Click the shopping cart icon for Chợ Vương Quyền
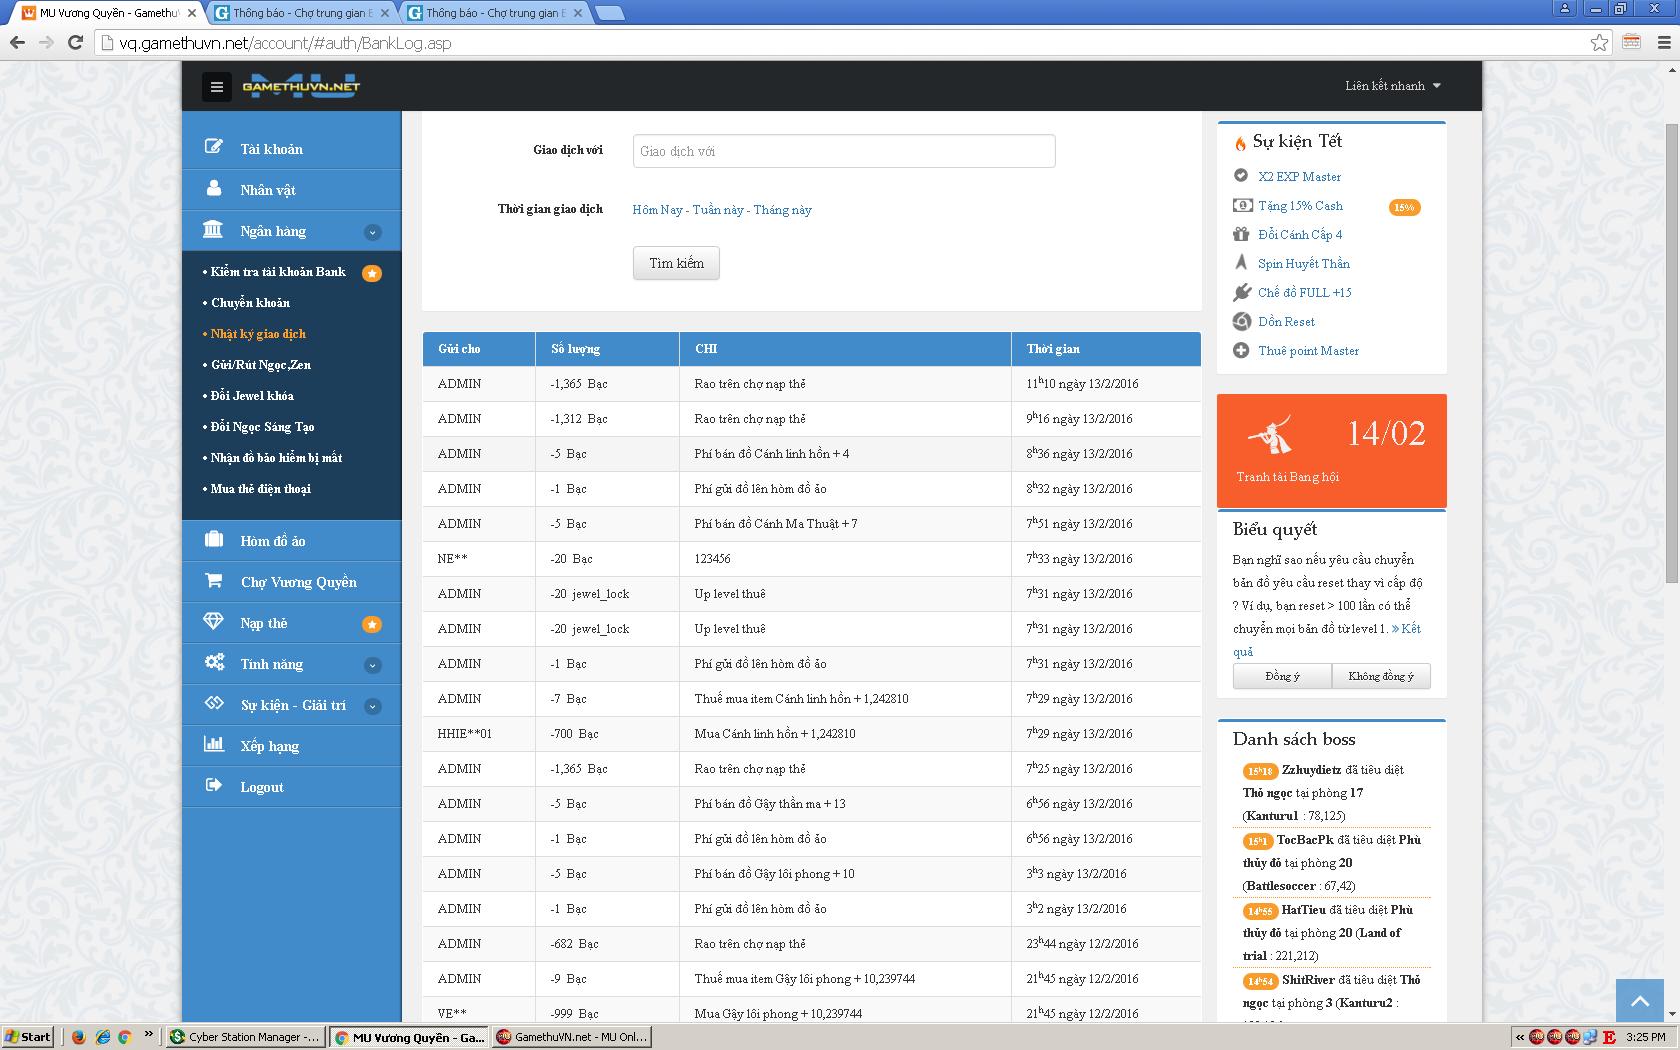This screenshot has width=1680, height=1050. coord(213,581)
